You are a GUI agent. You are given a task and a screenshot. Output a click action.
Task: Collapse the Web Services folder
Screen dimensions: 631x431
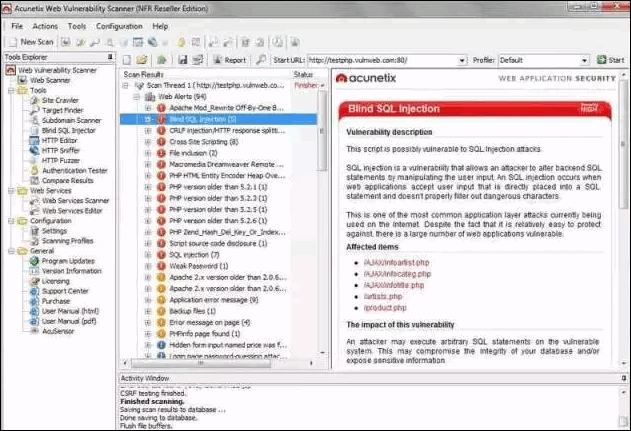pos(11,191)
